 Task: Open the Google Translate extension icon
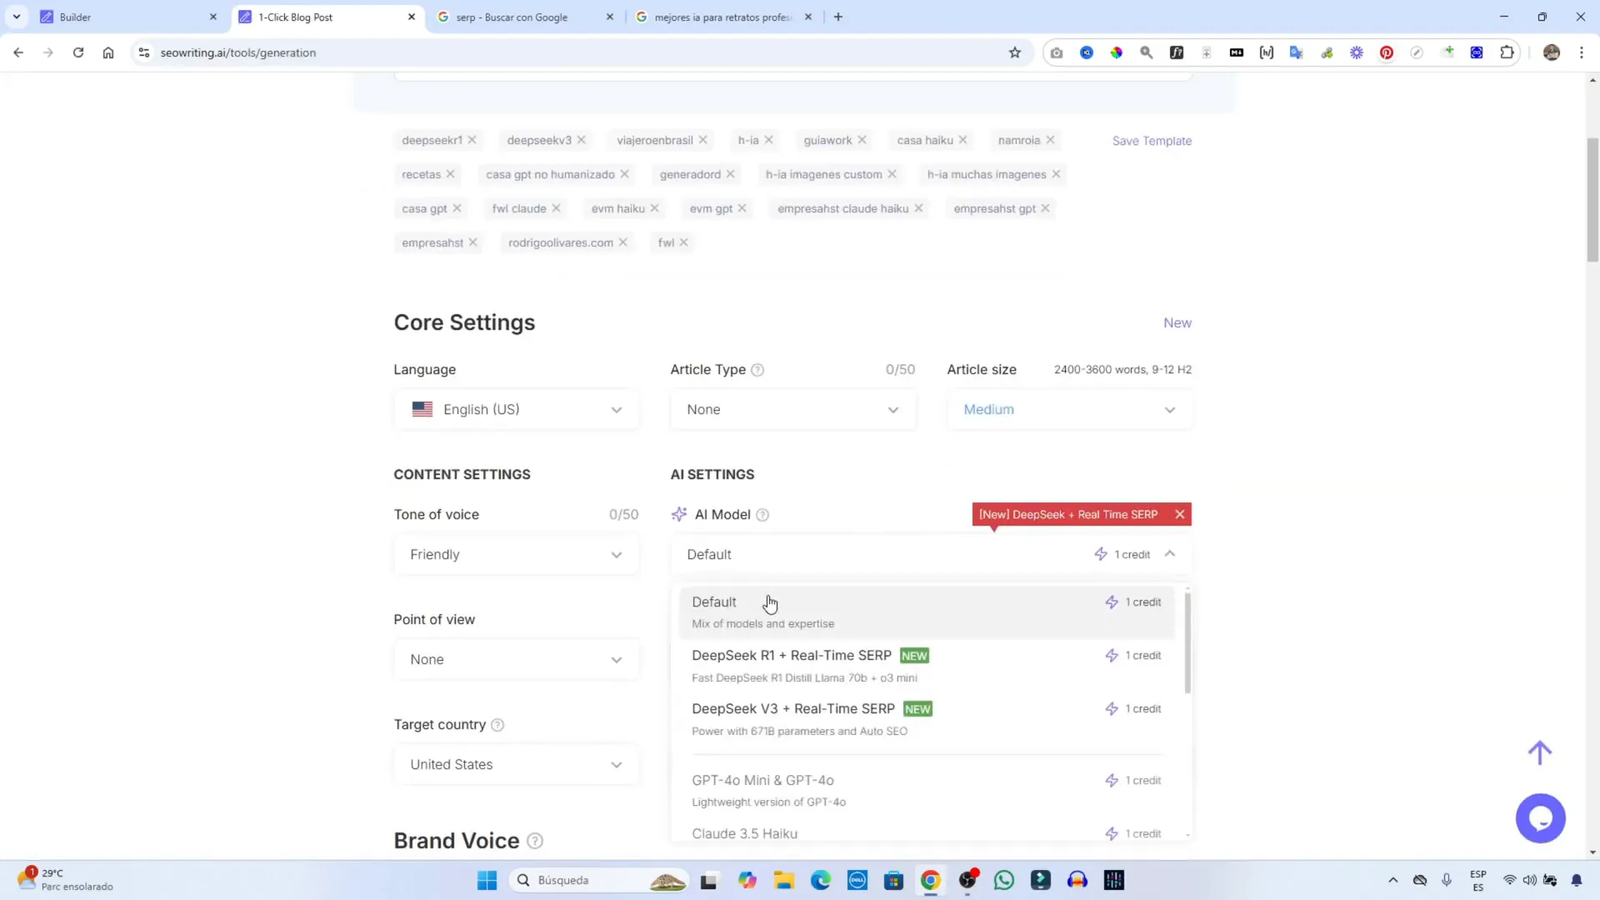pyautogui.click(x=1297, y=52)
